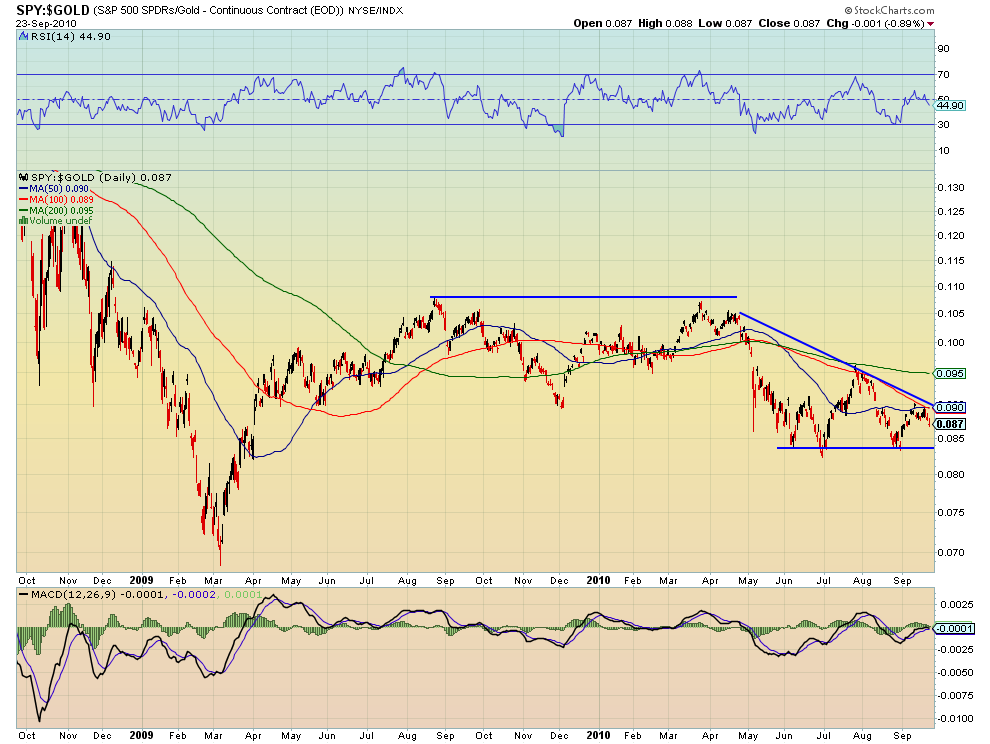Click the 30 oversold level on RSI axis
990x744 pixels.
[x=943, y=125]
